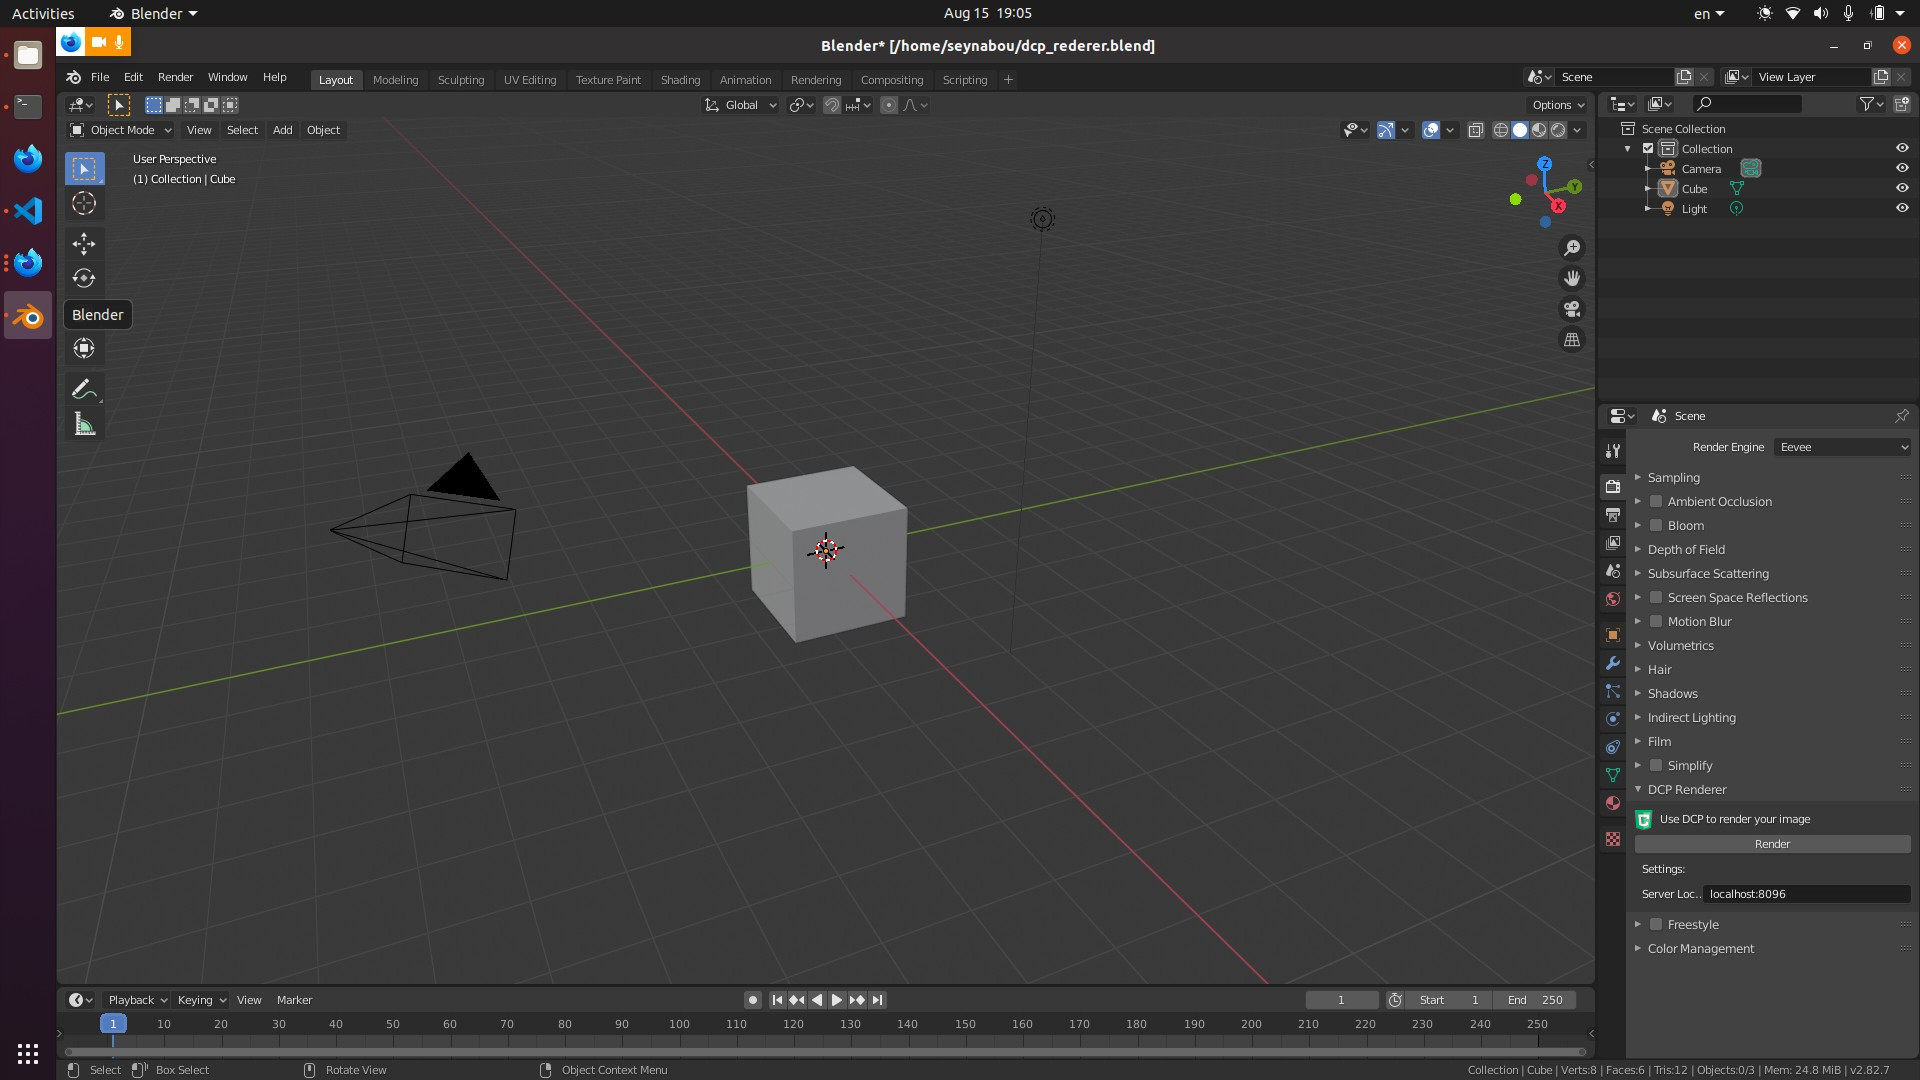Enable the Bloom checkbox
This screenshot has height=1080, width=1920.
click(x=1656, y=526)
